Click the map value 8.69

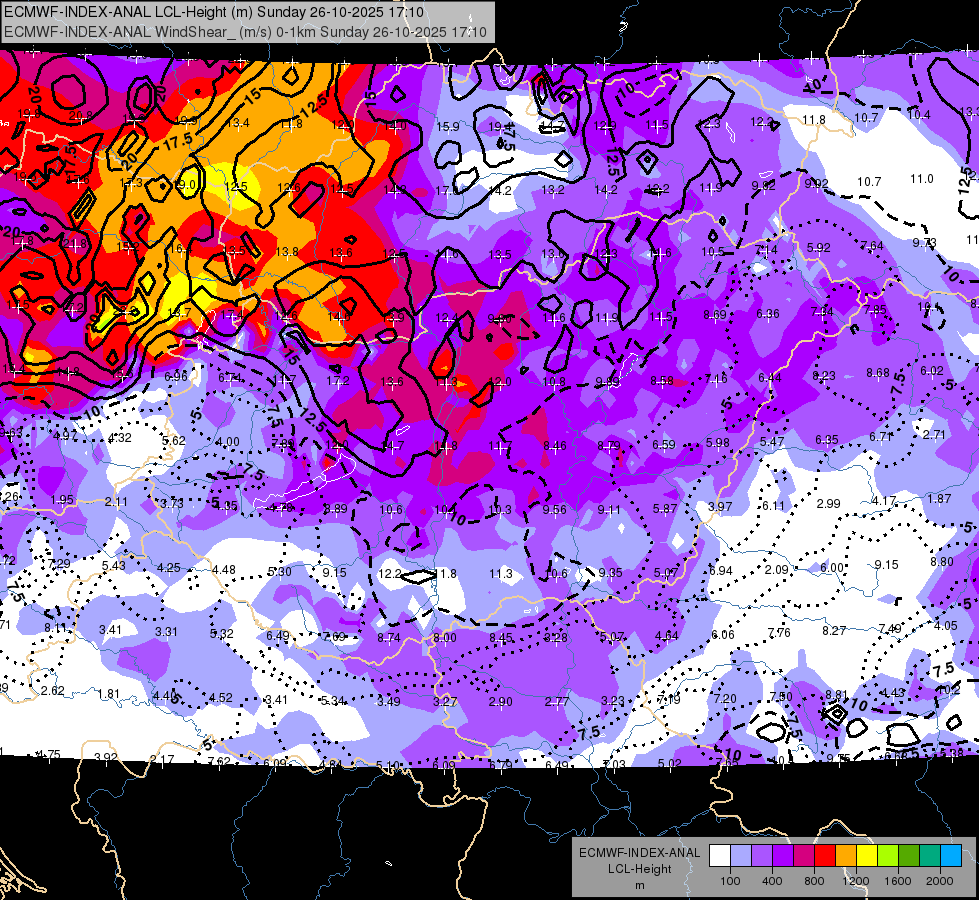715,315
